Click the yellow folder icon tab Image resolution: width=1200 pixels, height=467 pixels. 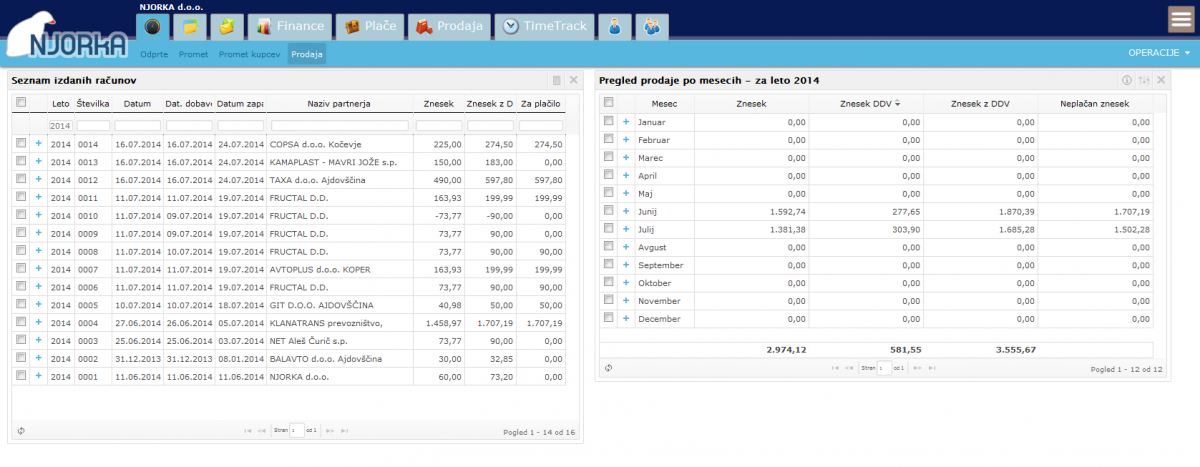190,27
